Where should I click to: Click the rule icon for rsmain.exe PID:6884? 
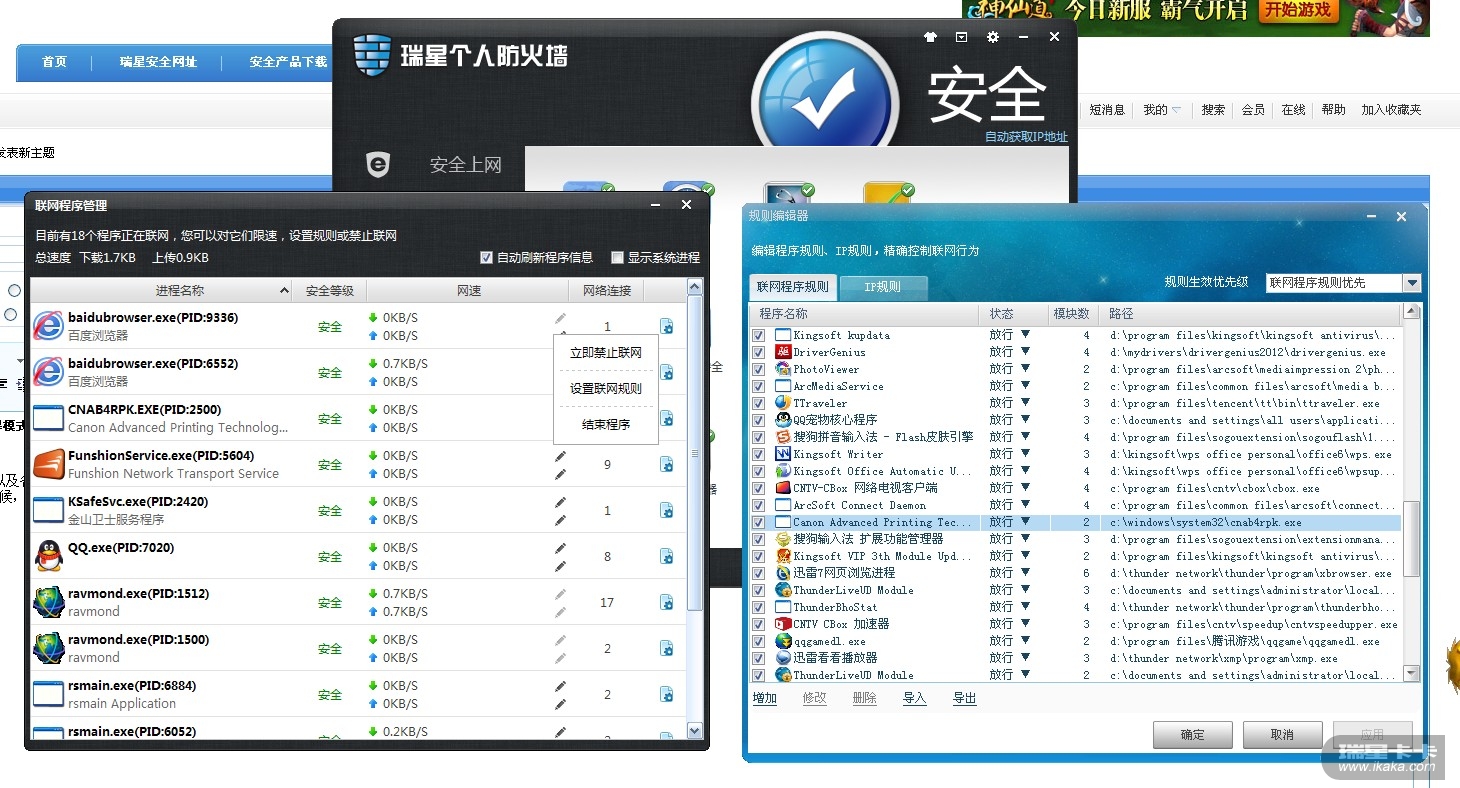click(x=666, y=694)
